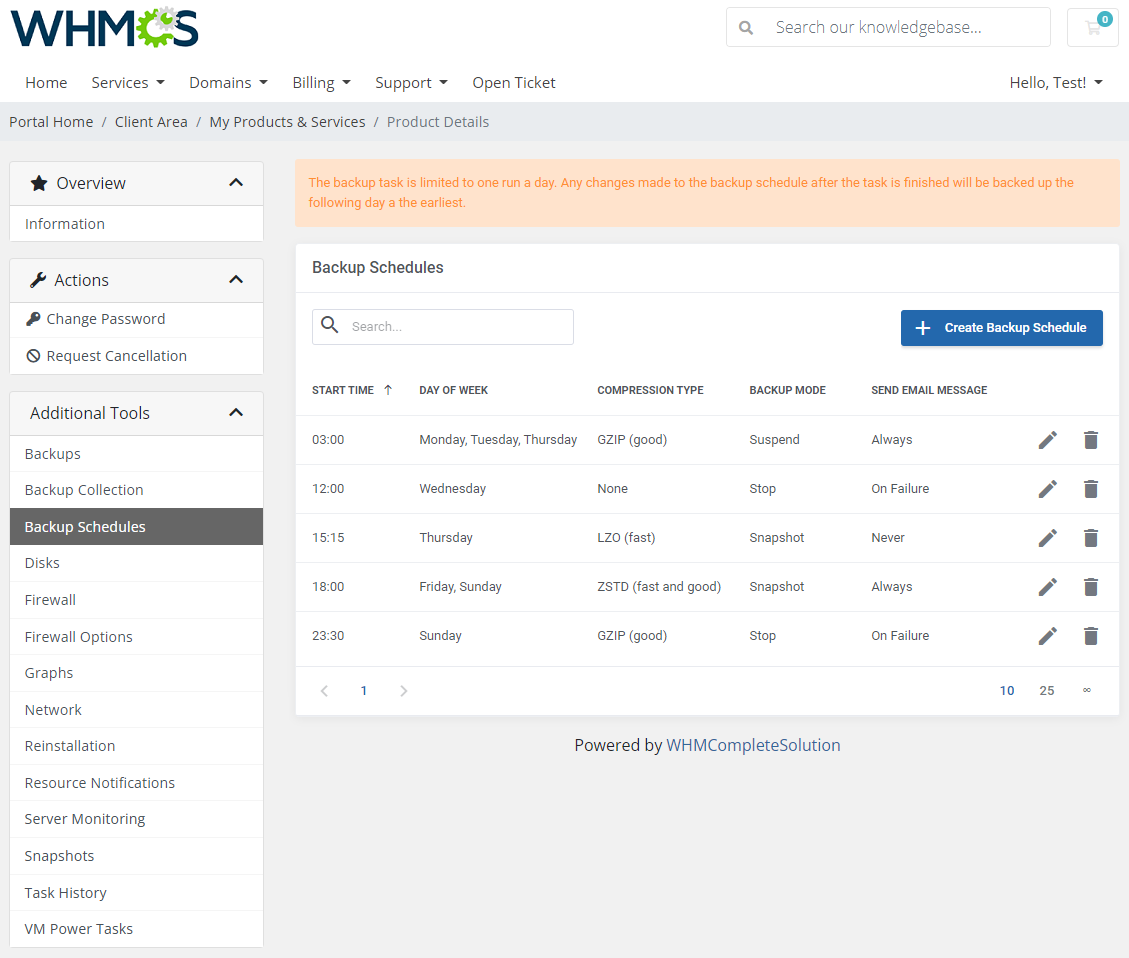Viewport: 1129px width, 958px height.
Task: Open Graphs sidebar item
Action: tap(137, 673)
